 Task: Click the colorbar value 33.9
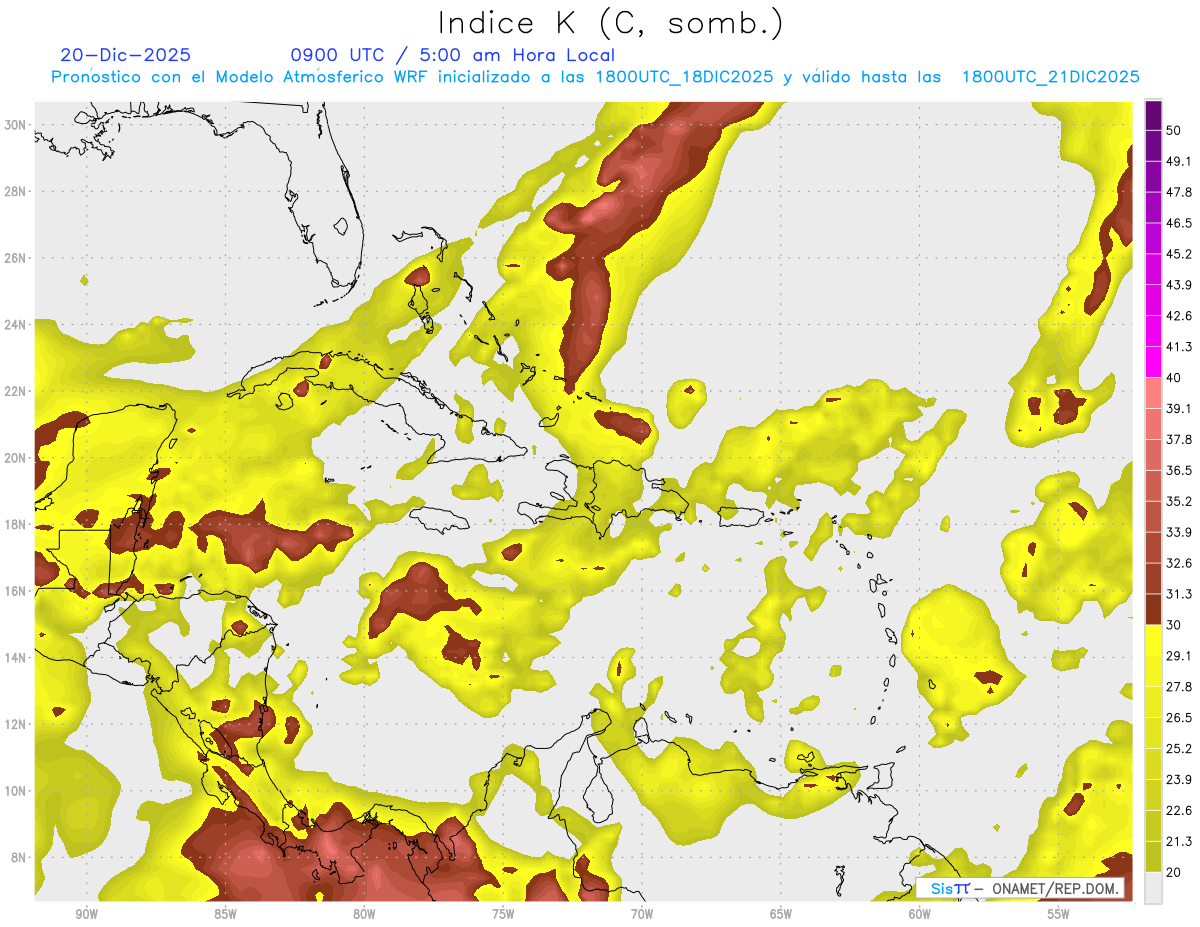click(x=1179, y=532)
